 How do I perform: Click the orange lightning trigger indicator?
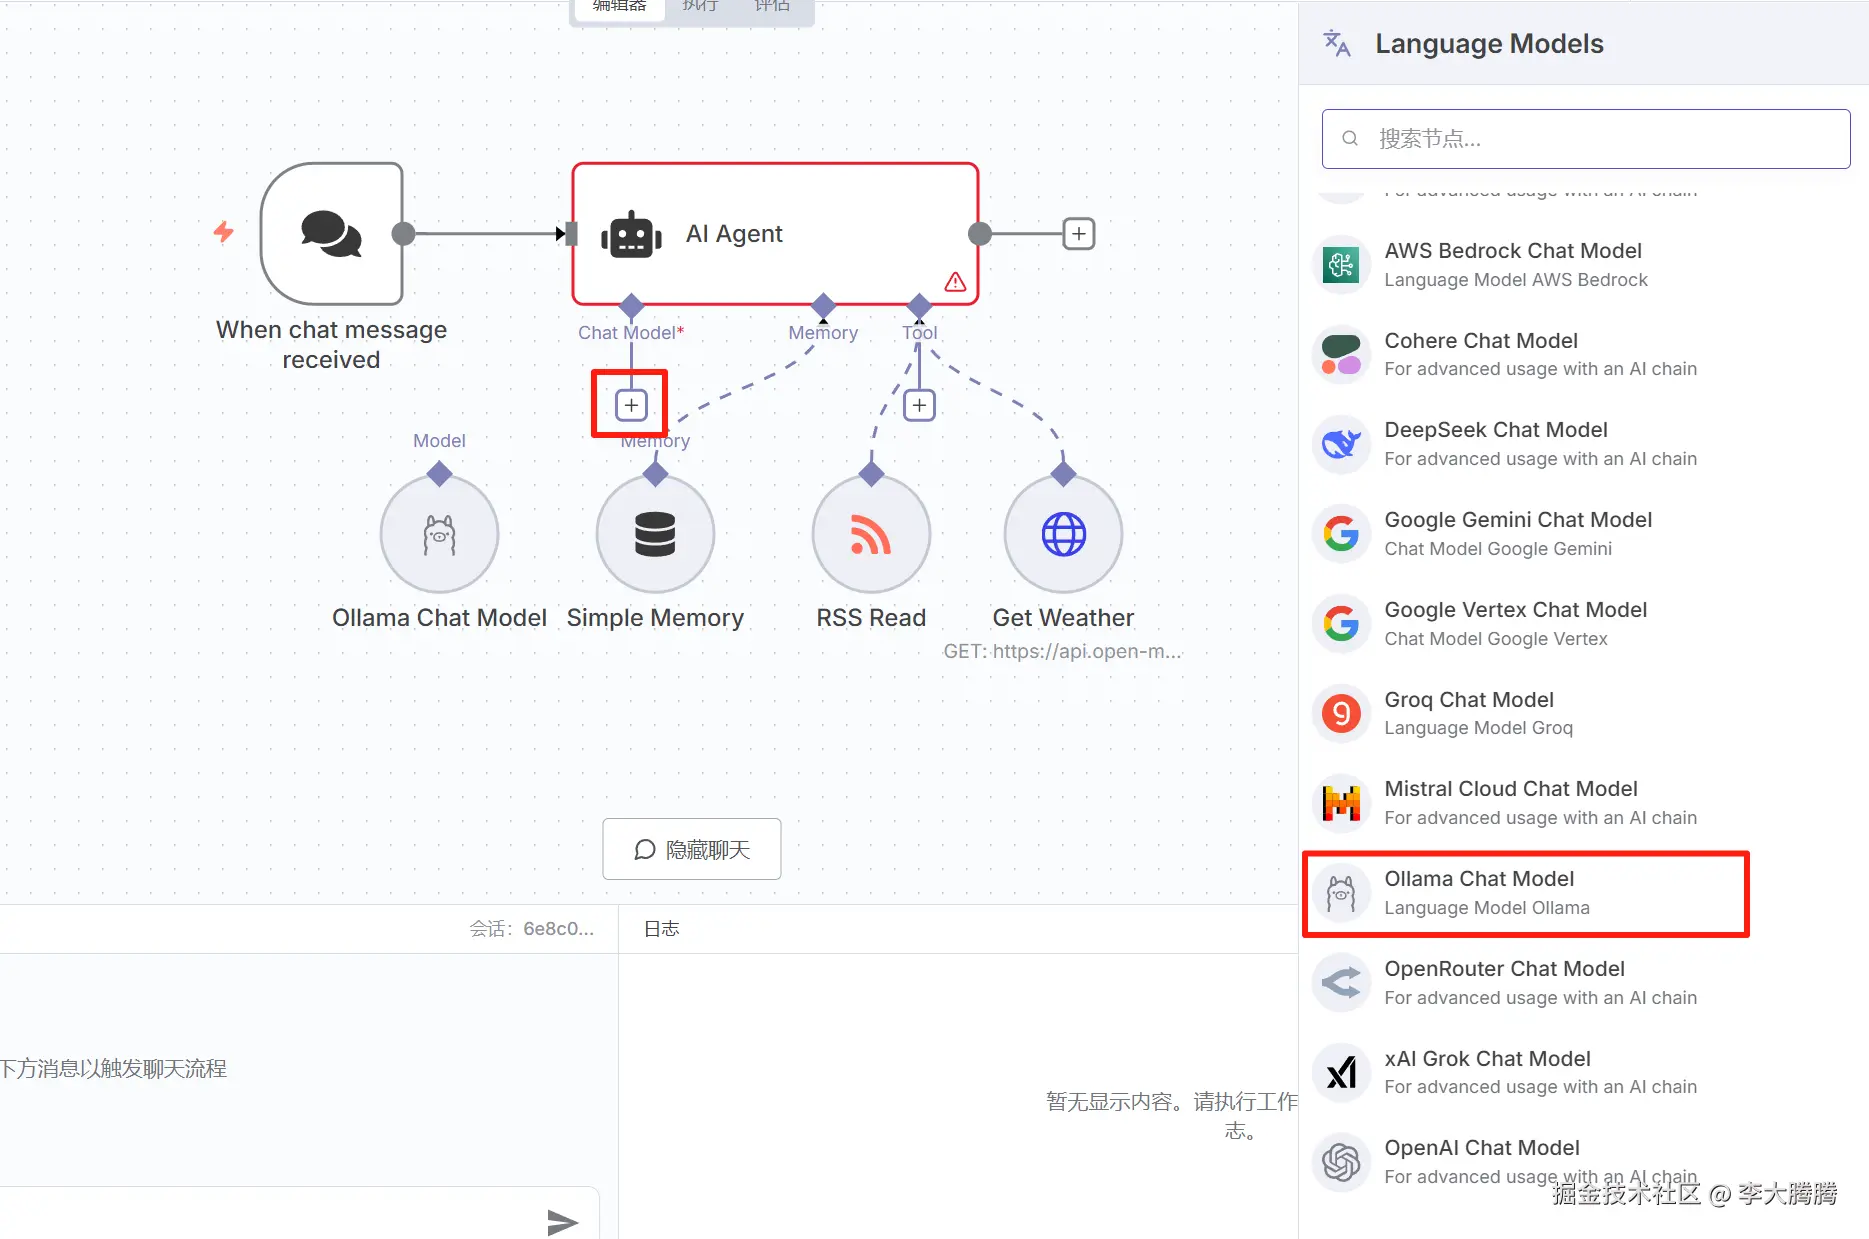pyautogui.click(x=224, y=233)
